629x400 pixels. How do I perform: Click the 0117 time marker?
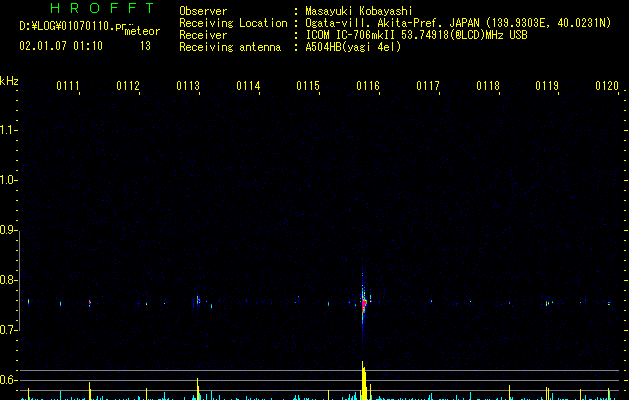428,86
